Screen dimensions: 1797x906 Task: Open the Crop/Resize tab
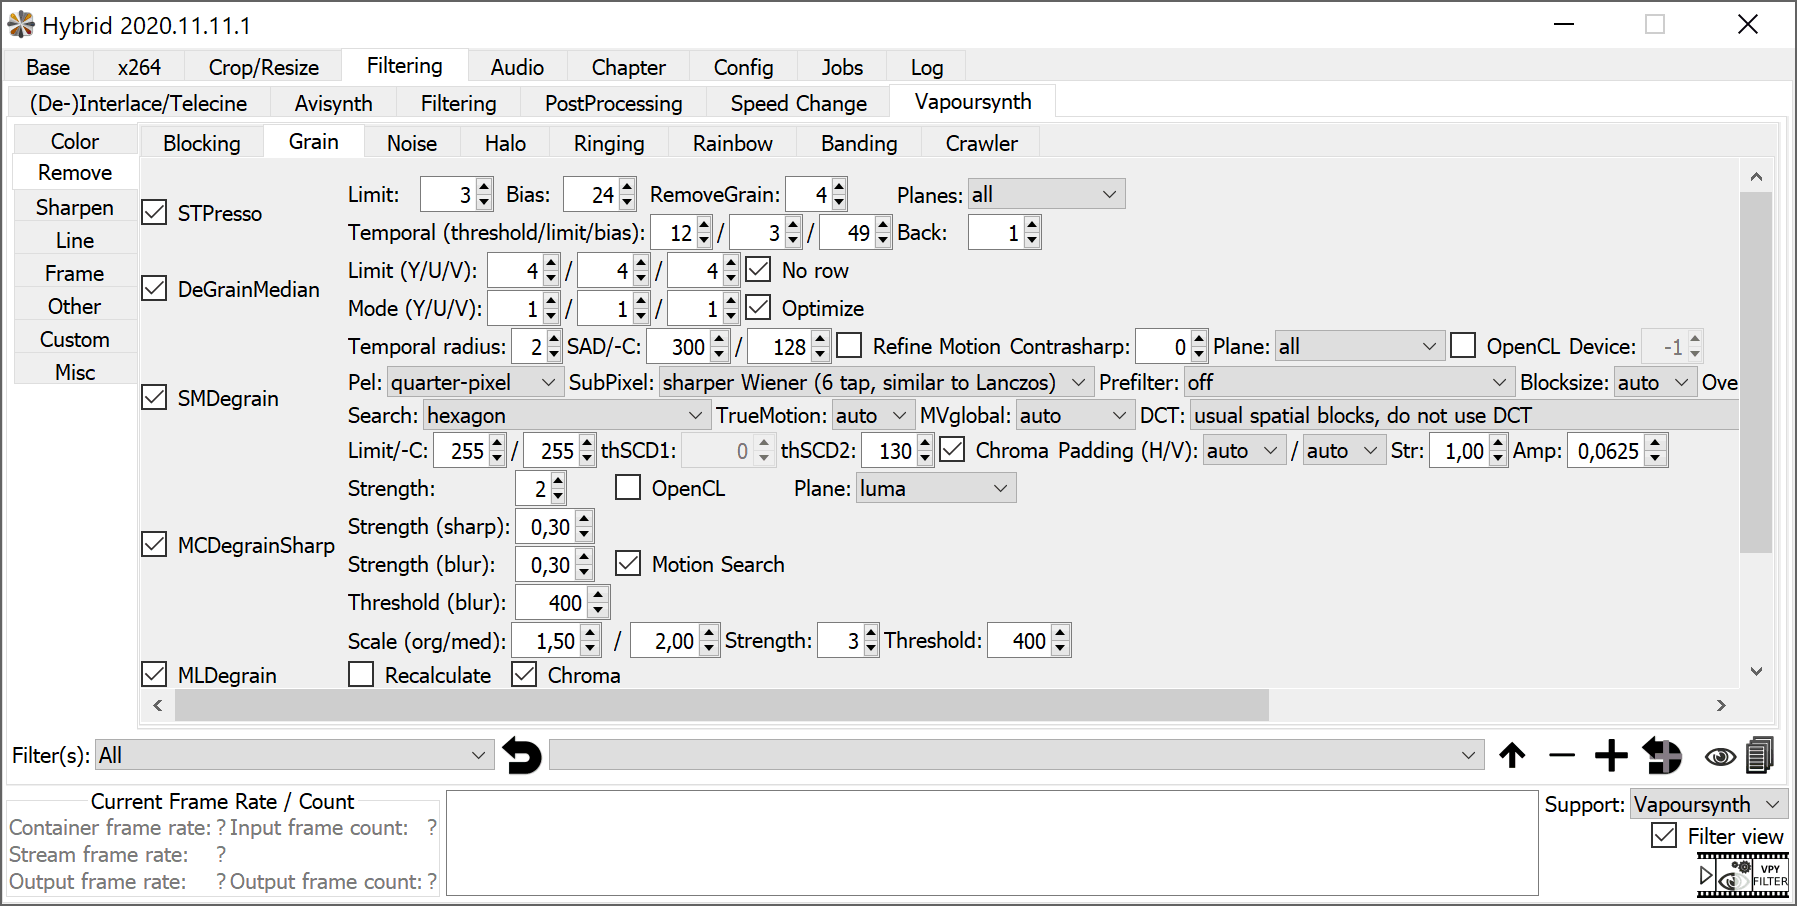click(263, 67)
